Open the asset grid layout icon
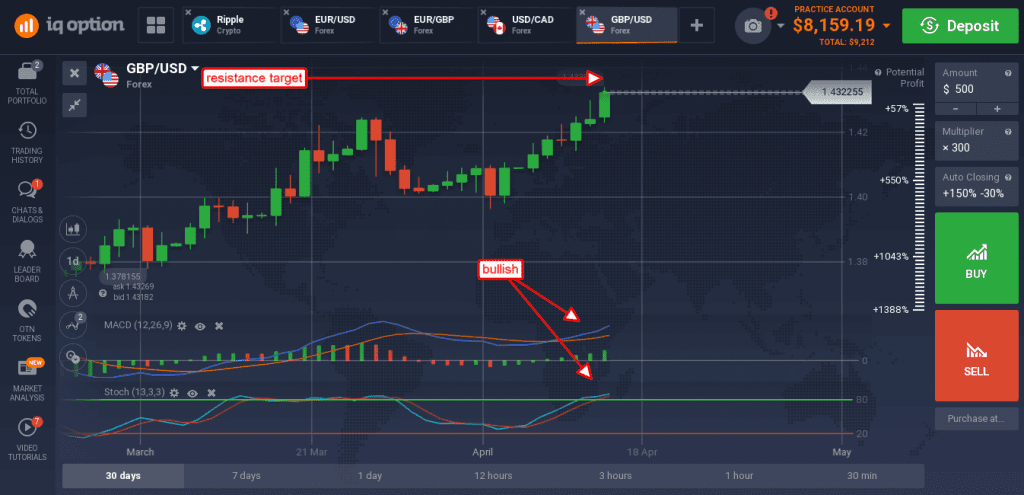Screen dimensions: 1024x495 click(156, 25)
